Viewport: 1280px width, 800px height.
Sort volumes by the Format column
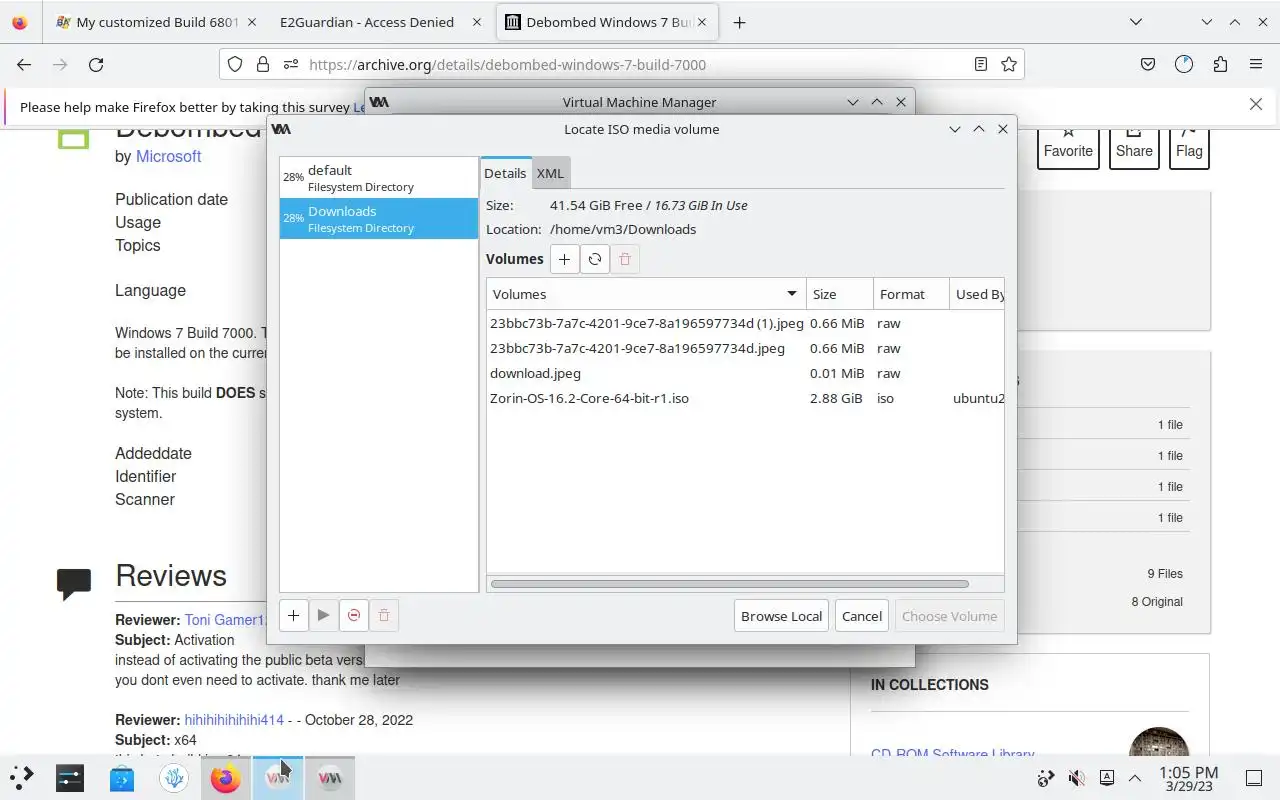(911, 294)
